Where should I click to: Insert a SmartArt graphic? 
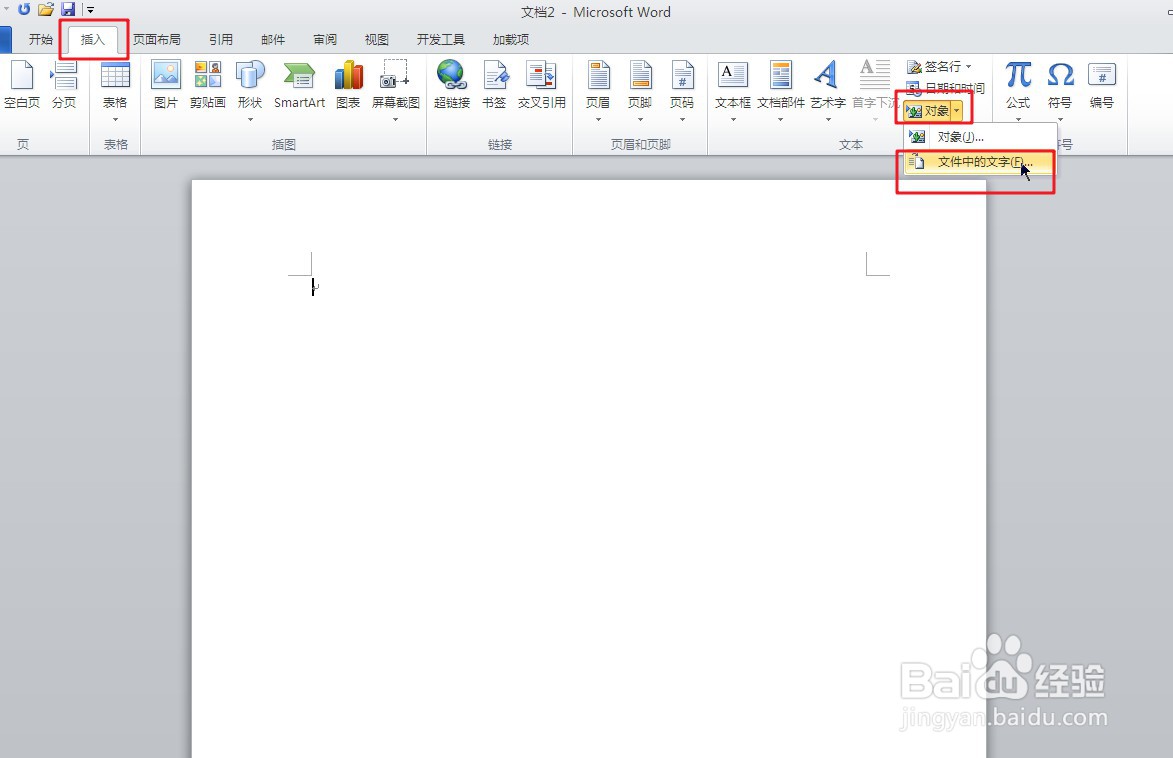(x=299, y=85)
